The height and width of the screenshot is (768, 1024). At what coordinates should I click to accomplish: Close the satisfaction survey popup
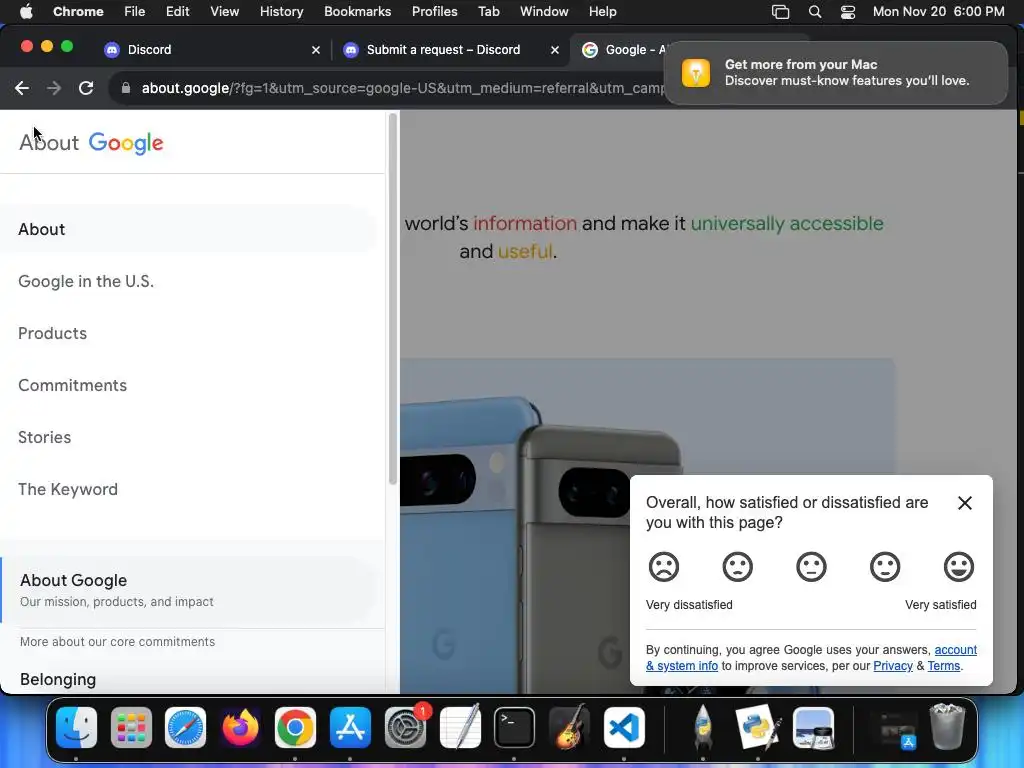[x=965, y=503]
